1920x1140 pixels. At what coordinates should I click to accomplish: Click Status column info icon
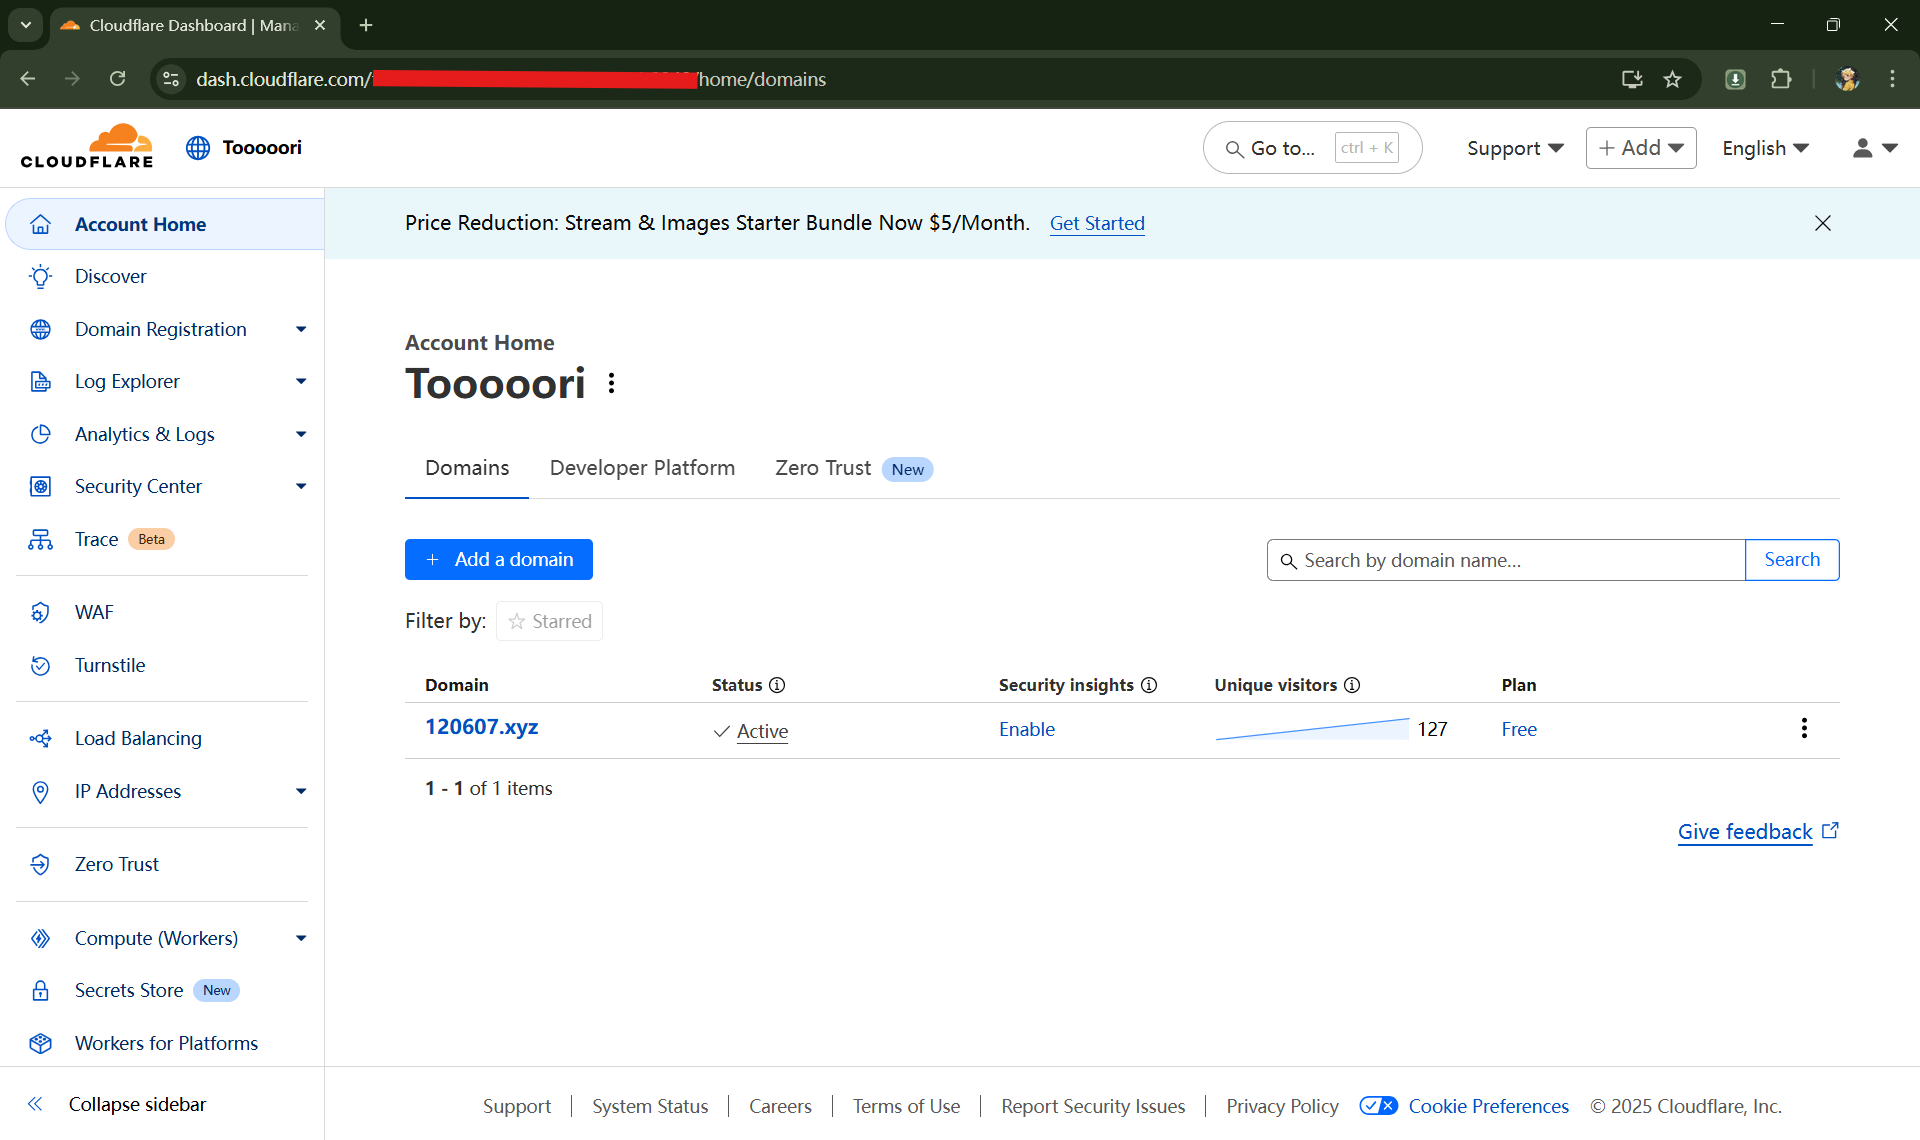[x=777, y=685]
